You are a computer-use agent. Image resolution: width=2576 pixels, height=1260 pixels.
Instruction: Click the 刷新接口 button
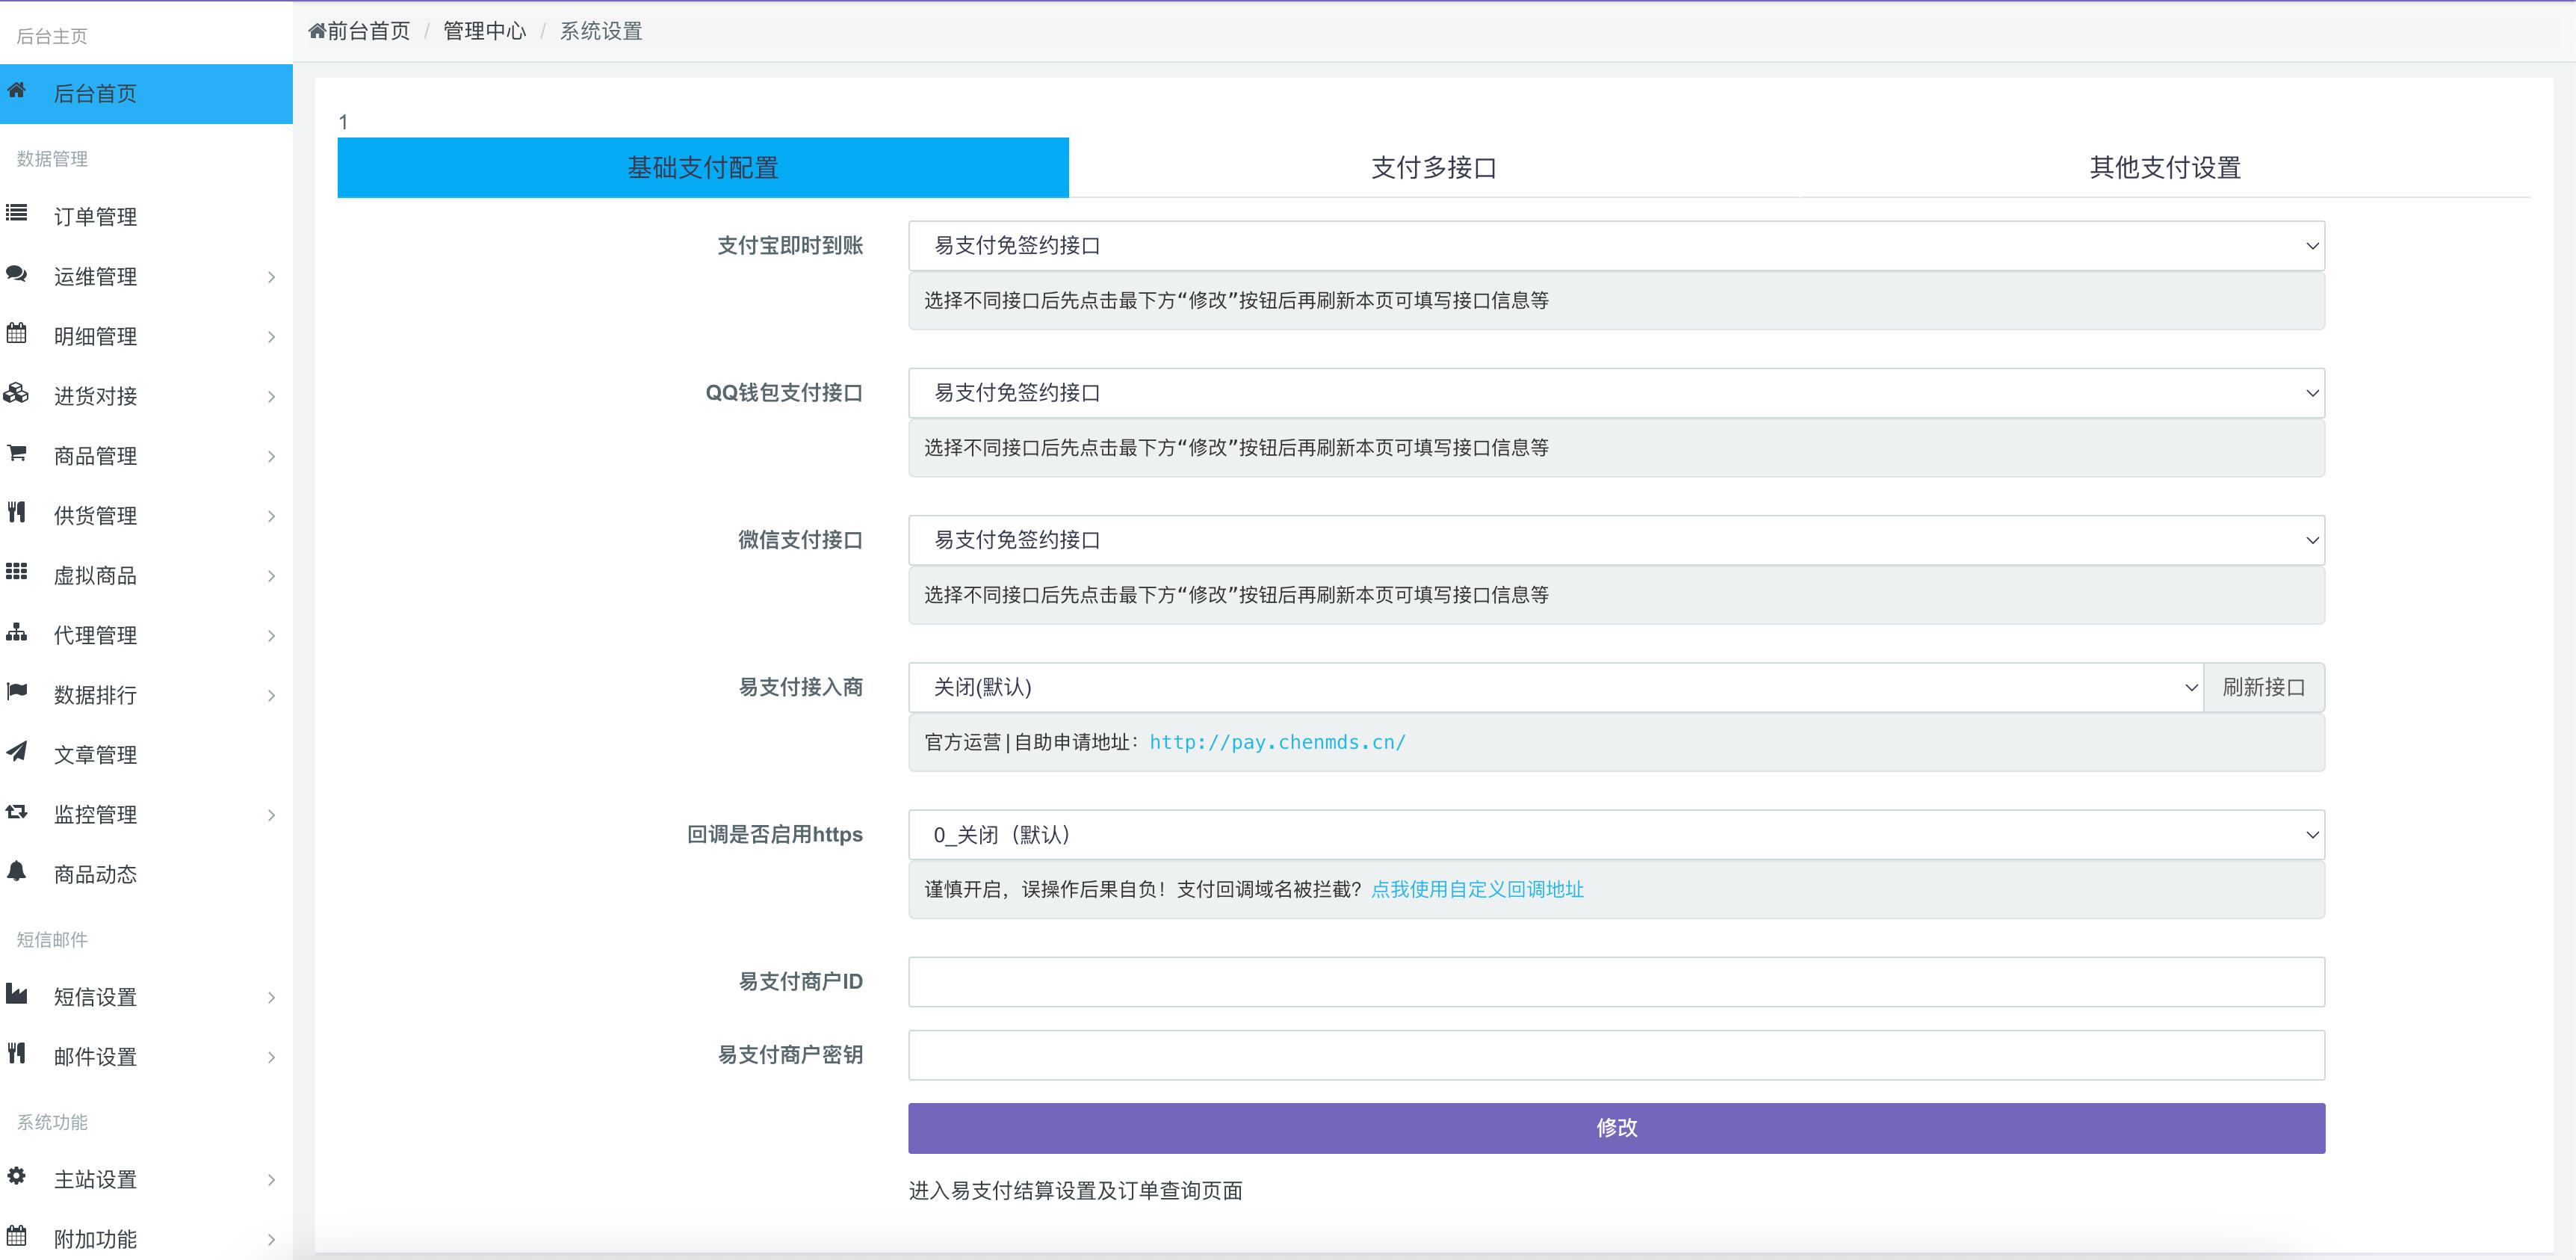pos(2264,687)
